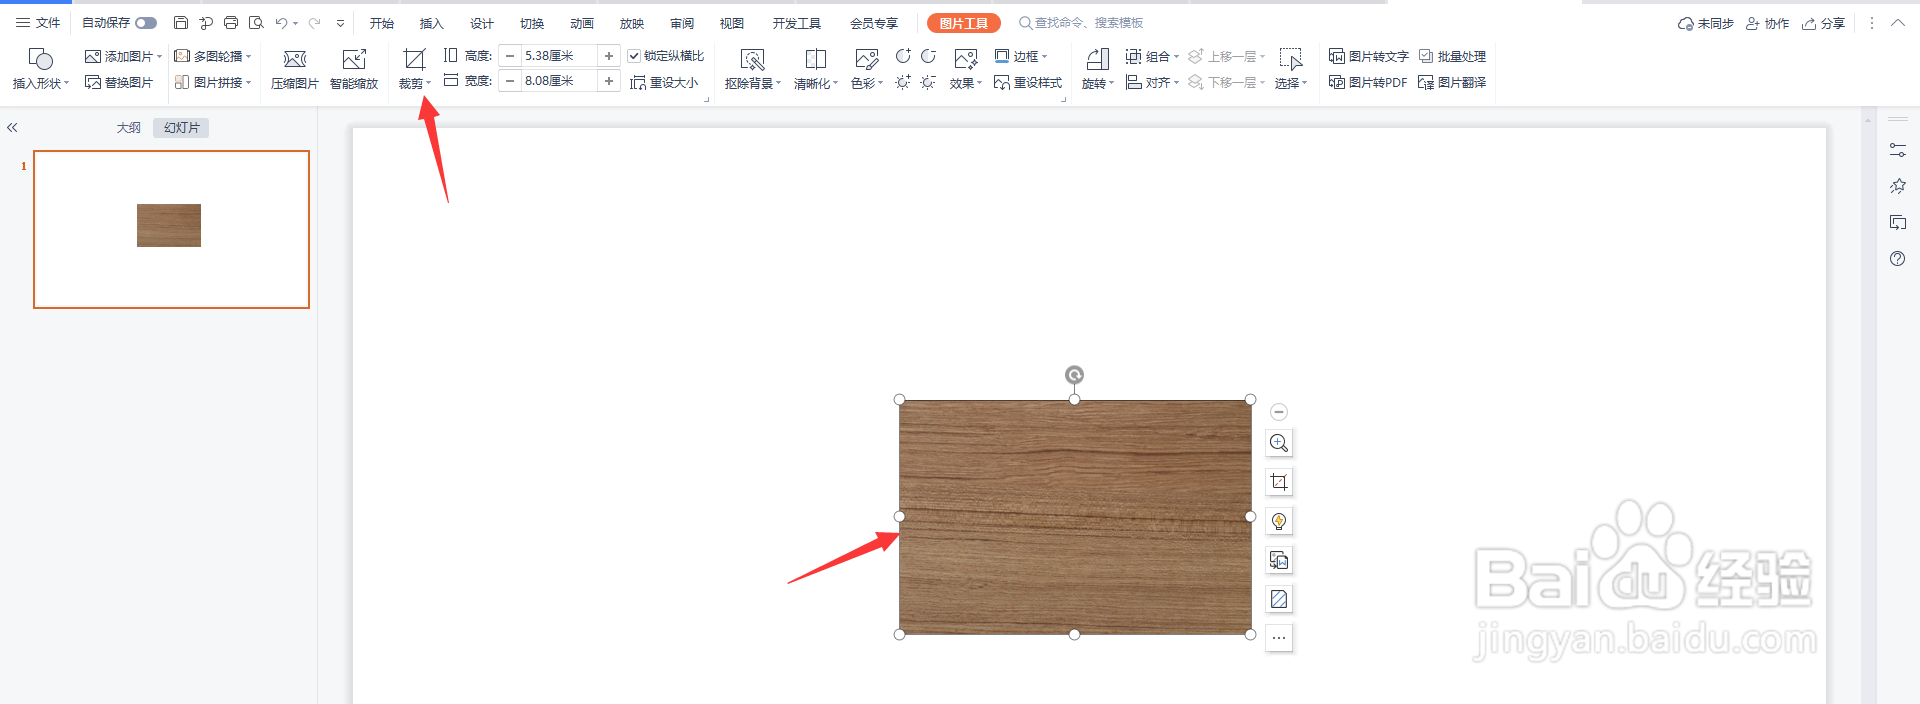The width and height of the screenshot is (1920, 704).
Task: Click the 效果 picture effects icon
Action: coord(966,60)
